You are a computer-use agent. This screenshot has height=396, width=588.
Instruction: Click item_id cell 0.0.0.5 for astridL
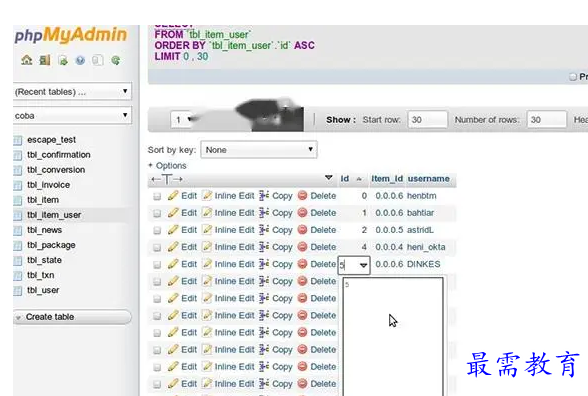click(x=389, y=230)
